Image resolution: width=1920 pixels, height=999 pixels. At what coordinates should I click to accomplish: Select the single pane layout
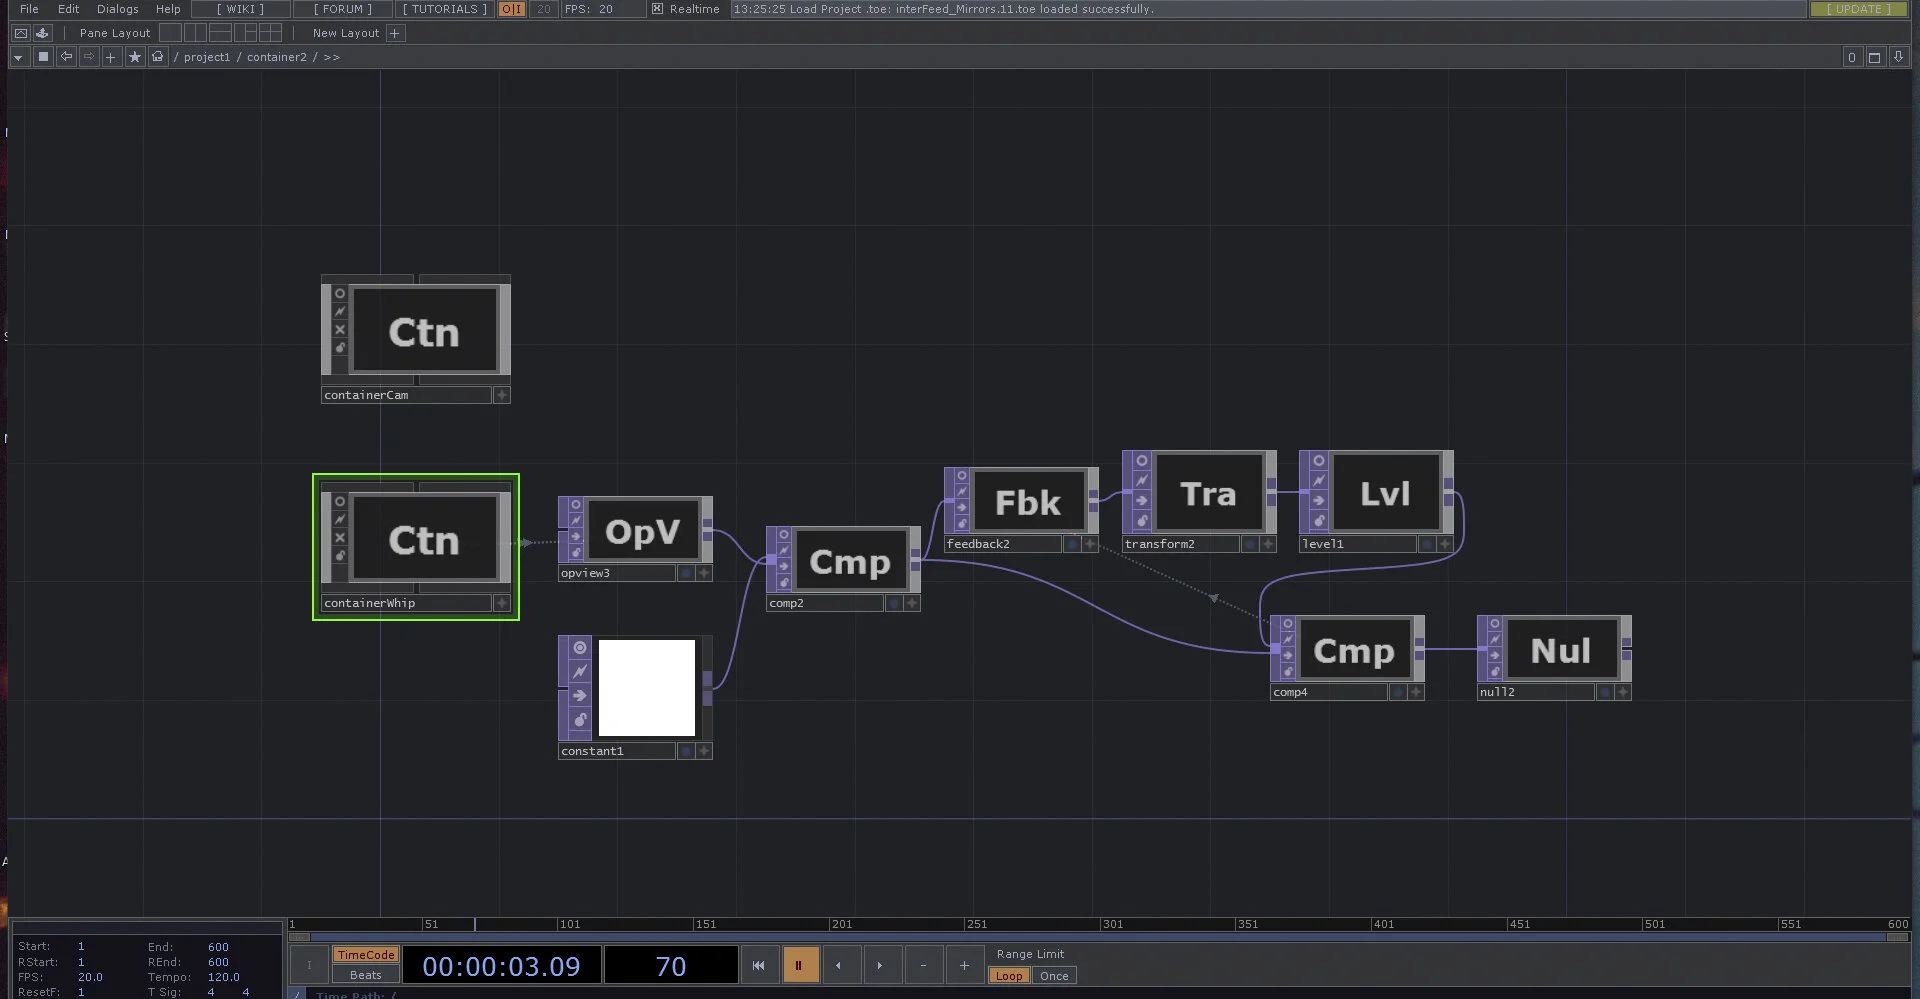[x=170, y=33]
